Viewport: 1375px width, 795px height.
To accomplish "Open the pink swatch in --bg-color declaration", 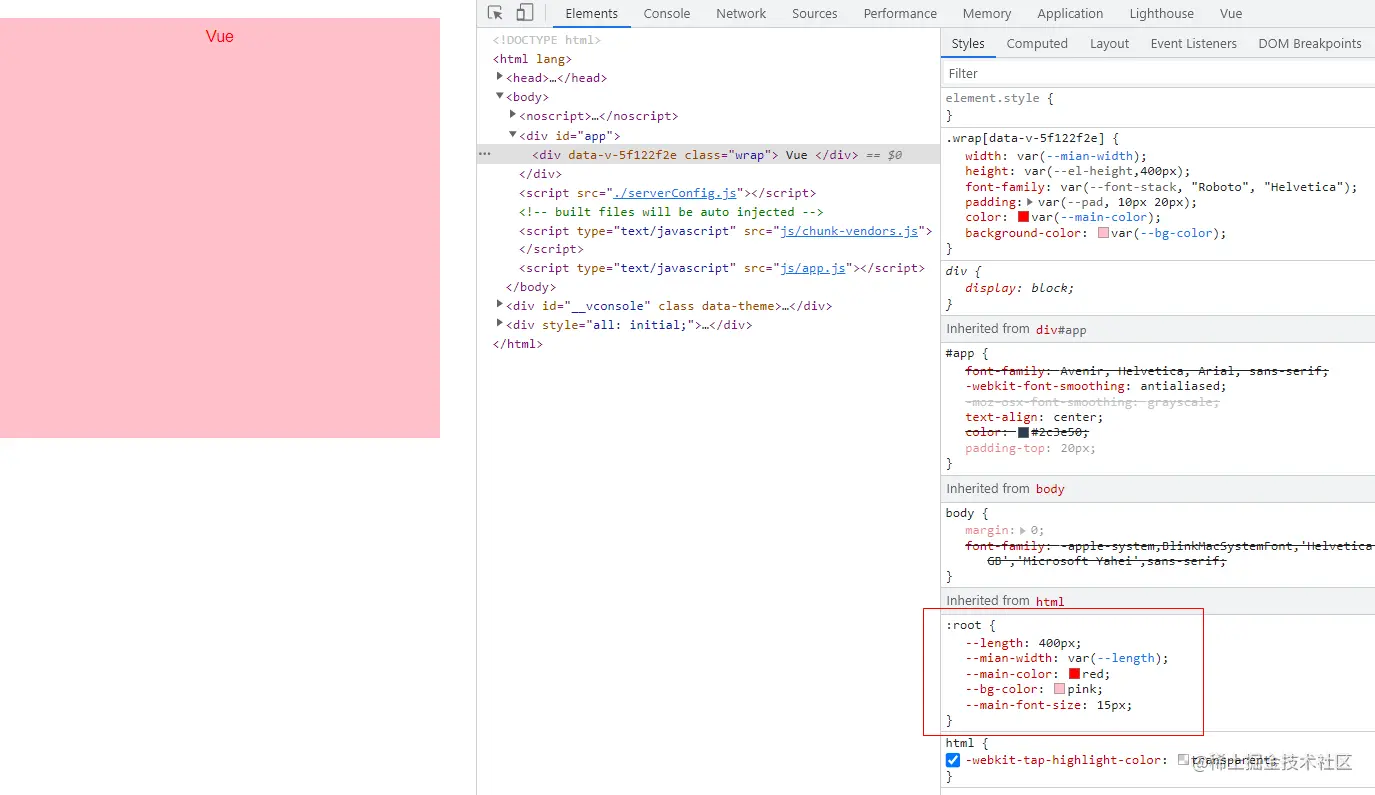I will tap(1059, 689).
